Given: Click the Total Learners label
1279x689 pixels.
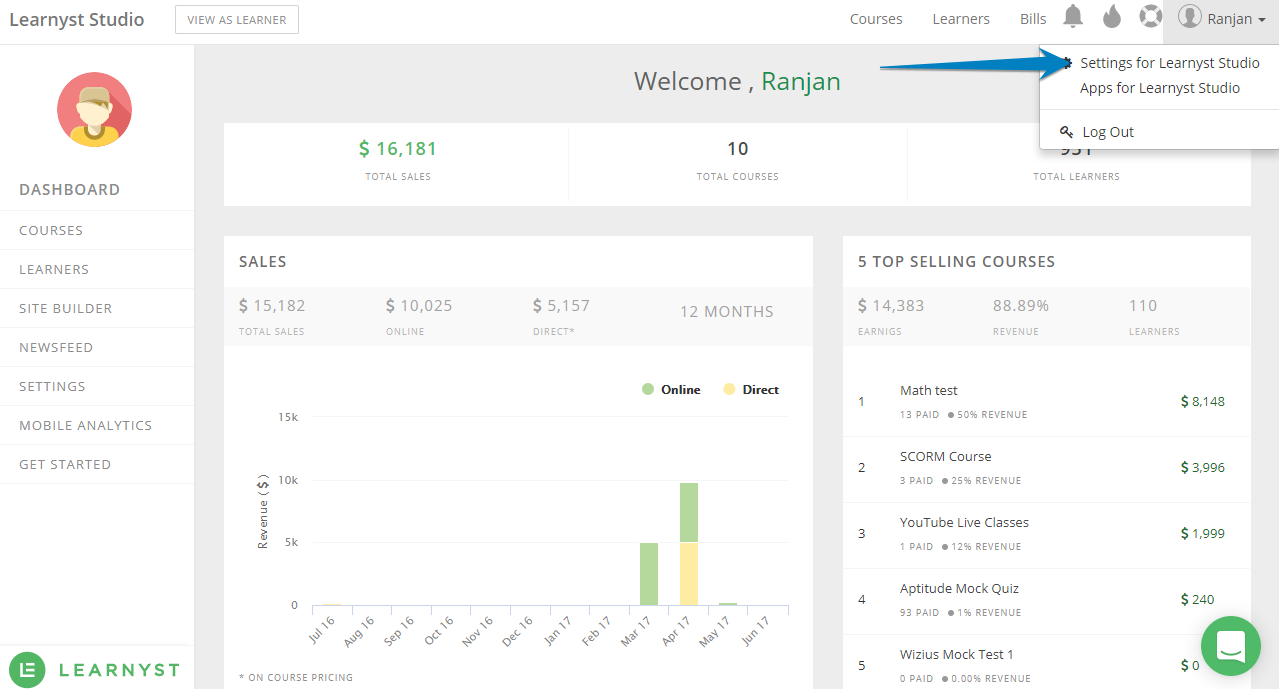Looking at the screenshot, I should pyautogui.click(x=1076, y=177).
